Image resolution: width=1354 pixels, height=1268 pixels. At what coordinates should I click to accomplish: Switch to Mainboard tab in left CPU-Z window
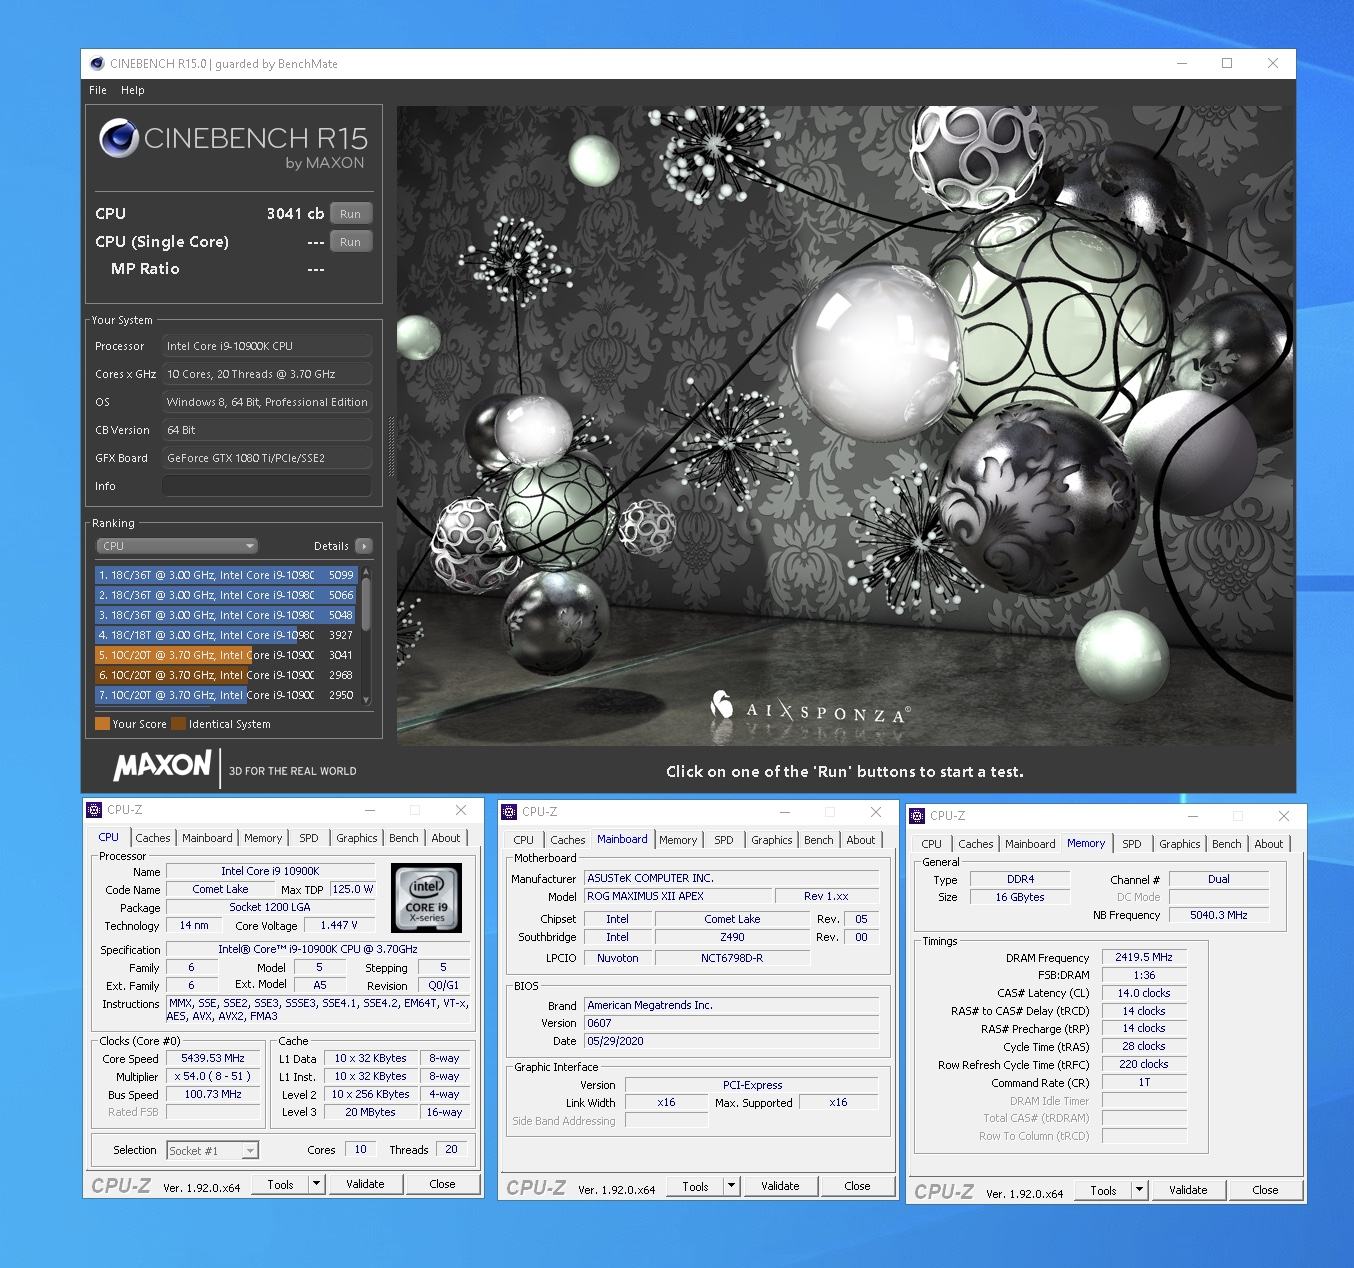(x=207, y=838)
